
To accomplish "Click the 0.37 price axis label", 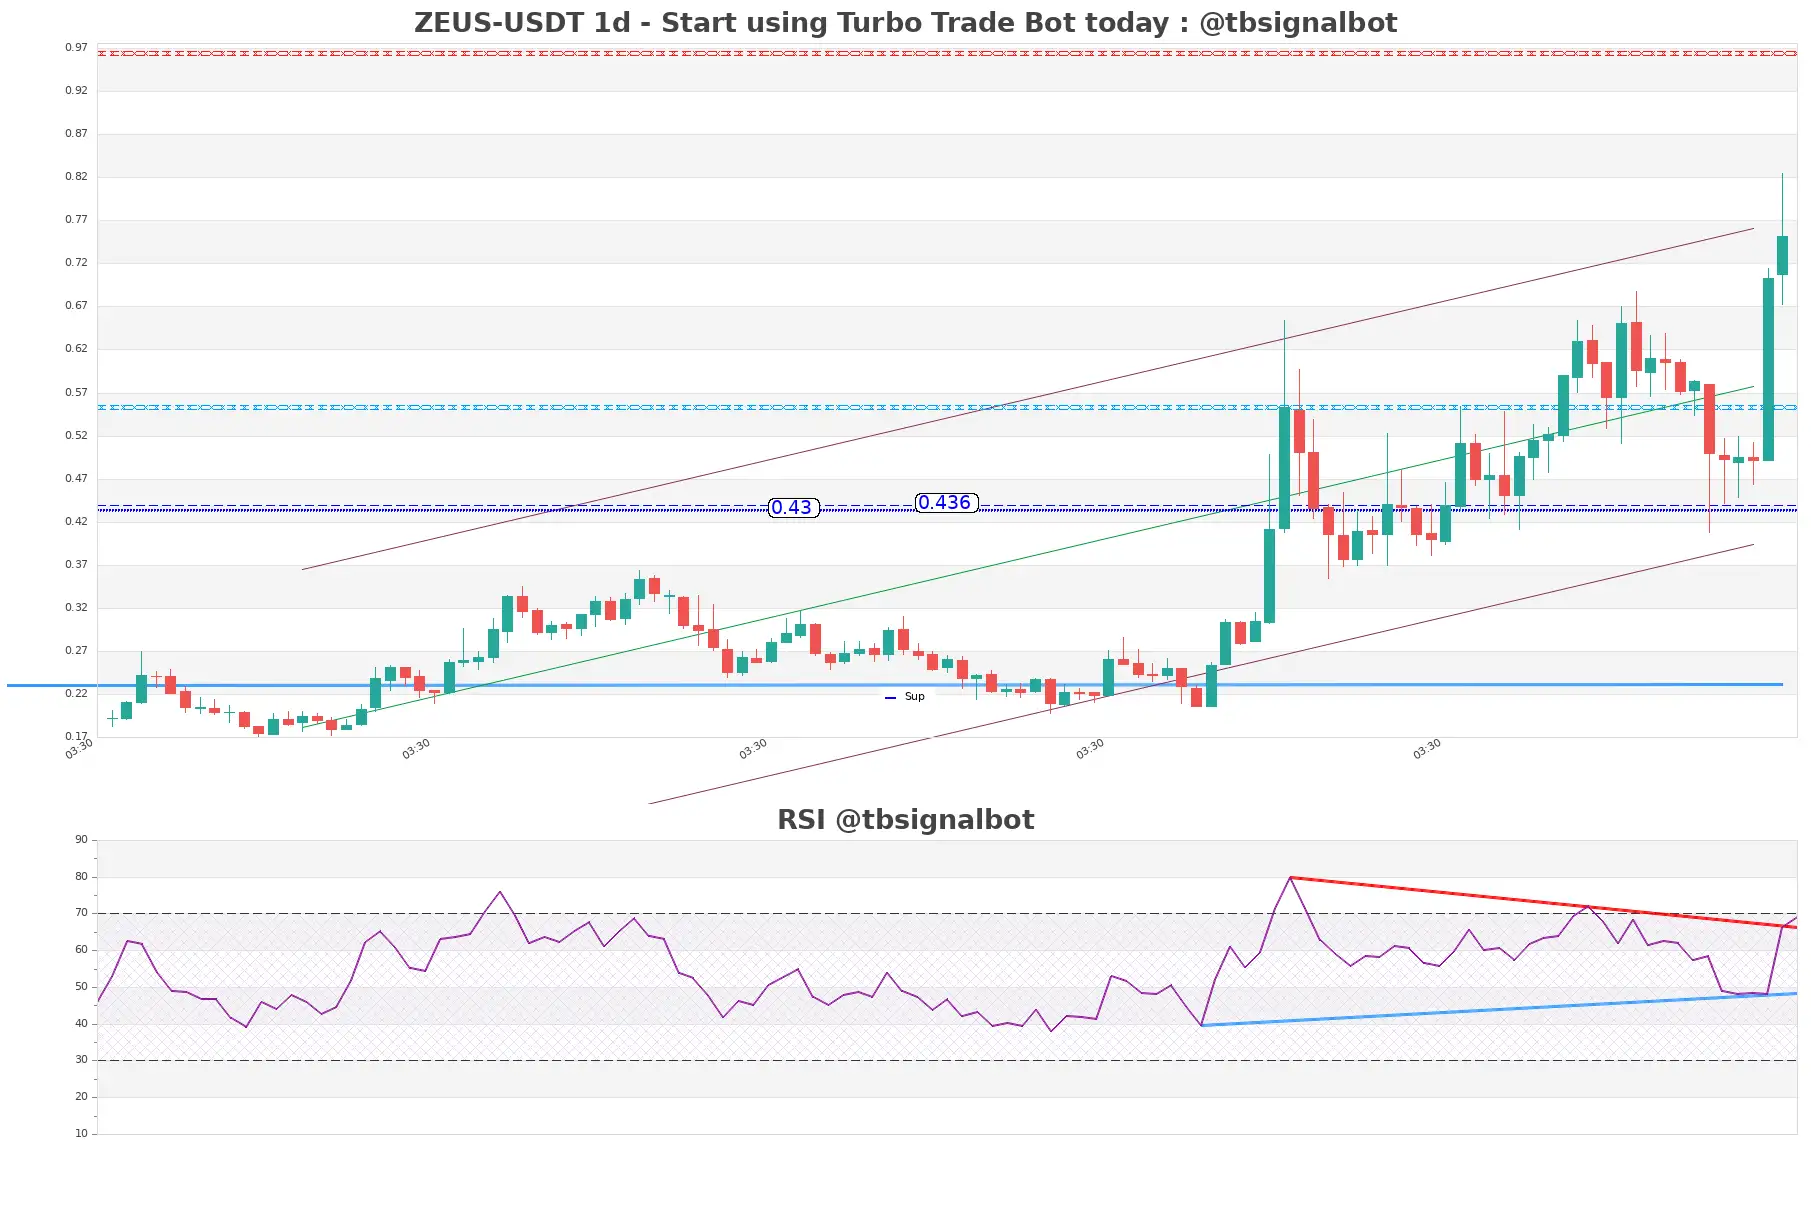I will coord(76,565).
